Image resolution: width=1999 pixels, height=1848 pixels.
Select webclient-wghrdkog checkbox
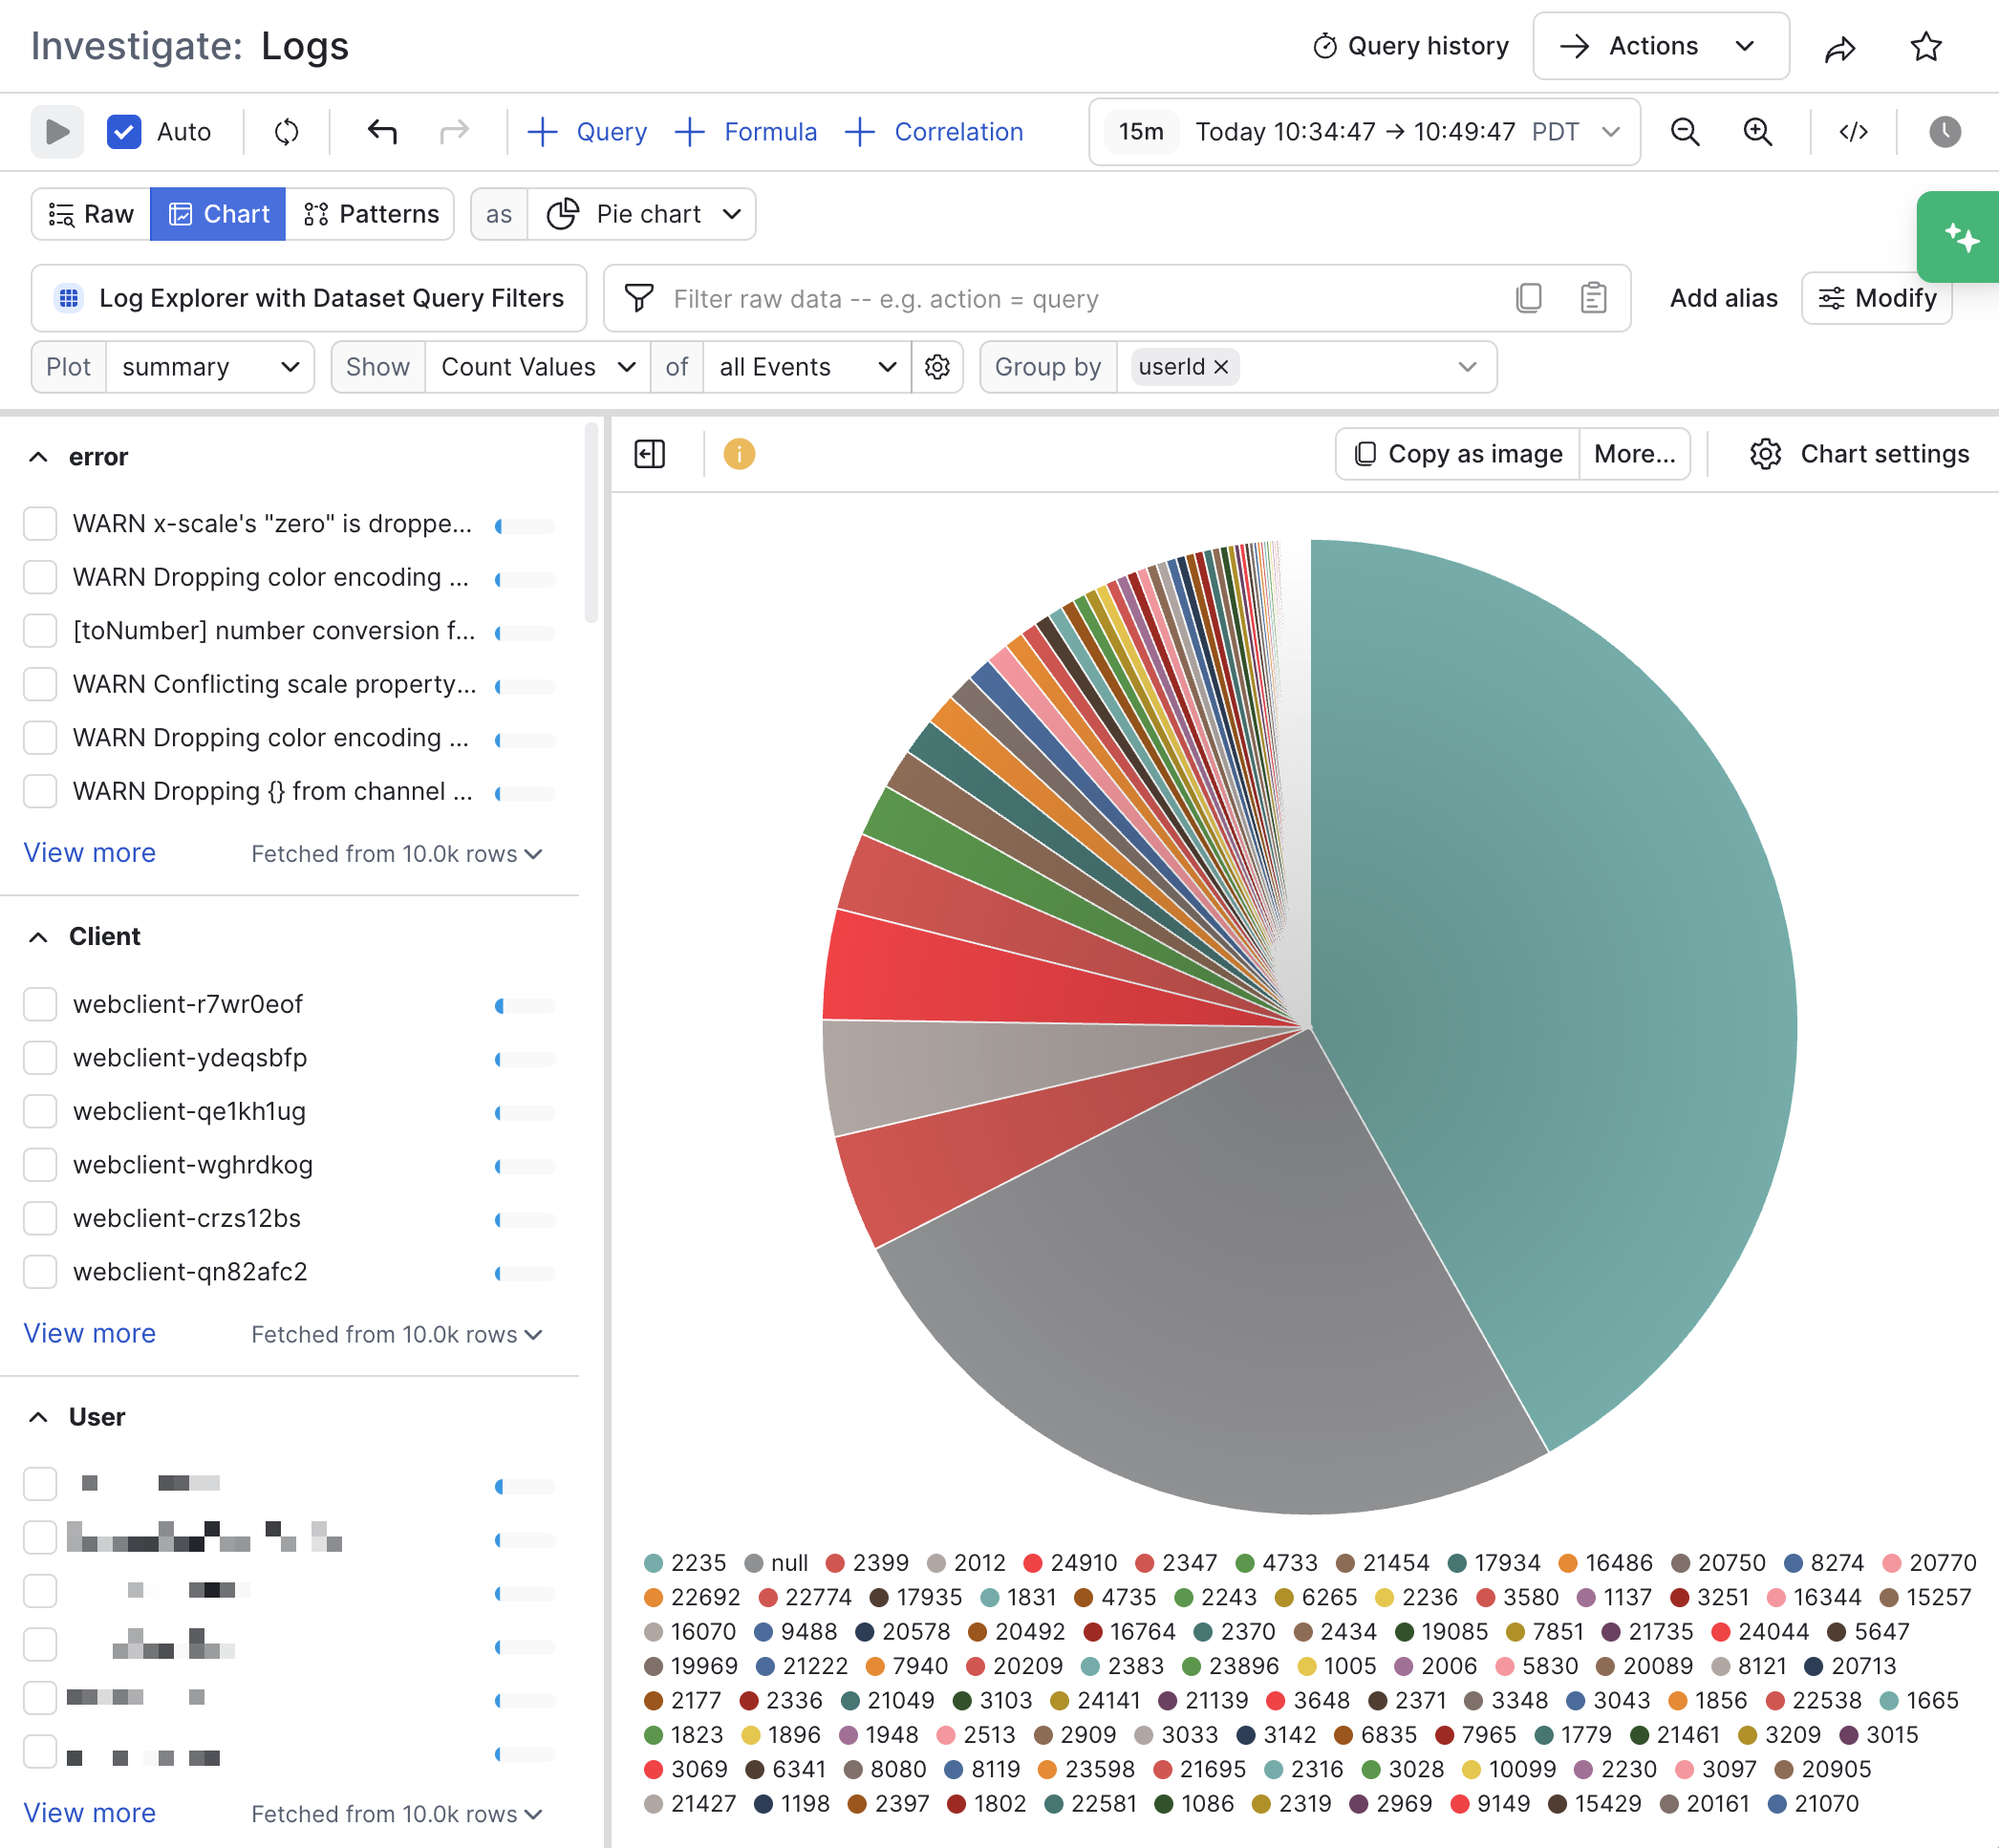coord(40,1164)
